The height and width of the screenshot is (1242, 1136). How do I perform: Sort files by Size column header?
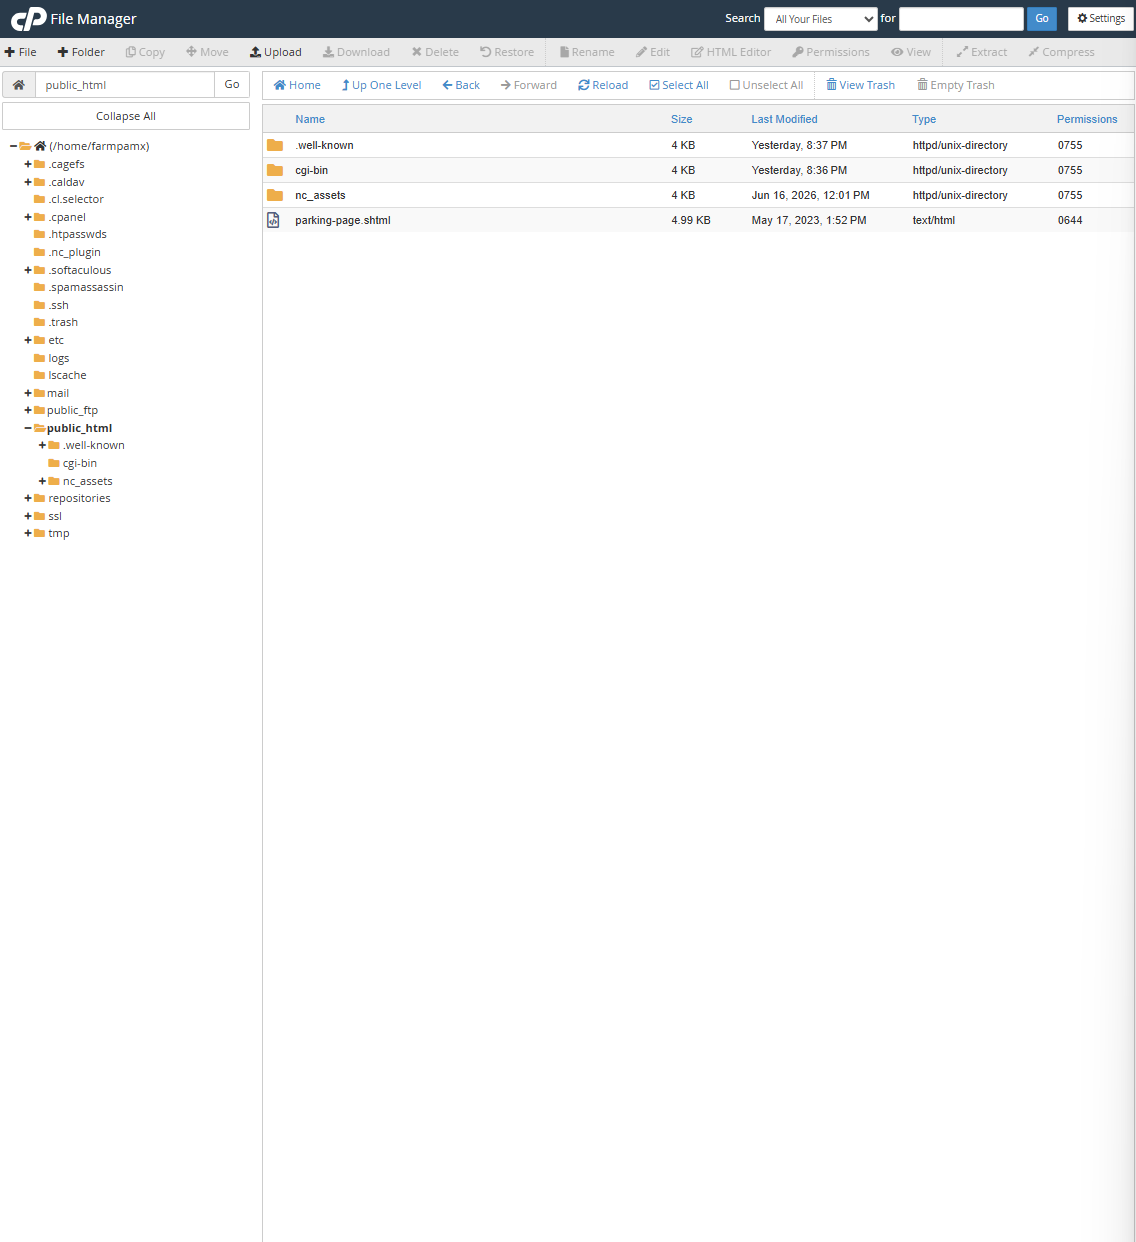[x=682, y=119]
